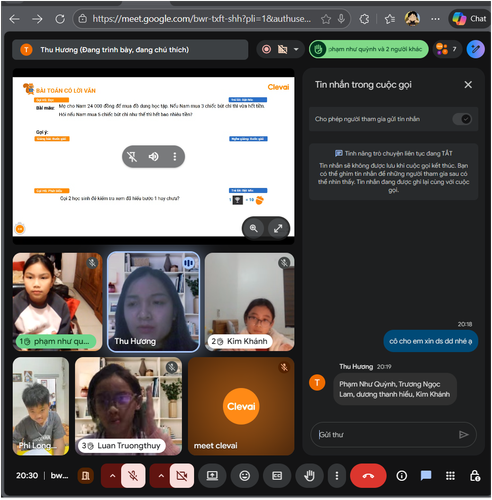Open browser extensions puzzle icon
This screenshot has width=492, height=500.
[x=364, y=19]
